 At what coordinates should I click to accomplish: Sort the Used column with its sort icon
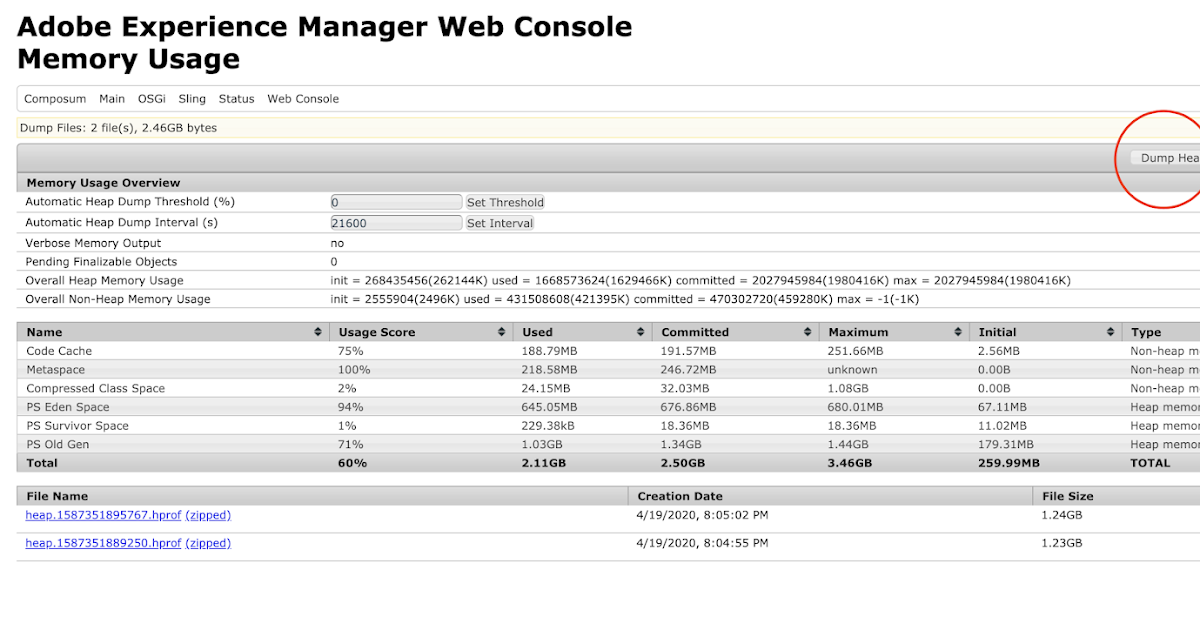641,331
